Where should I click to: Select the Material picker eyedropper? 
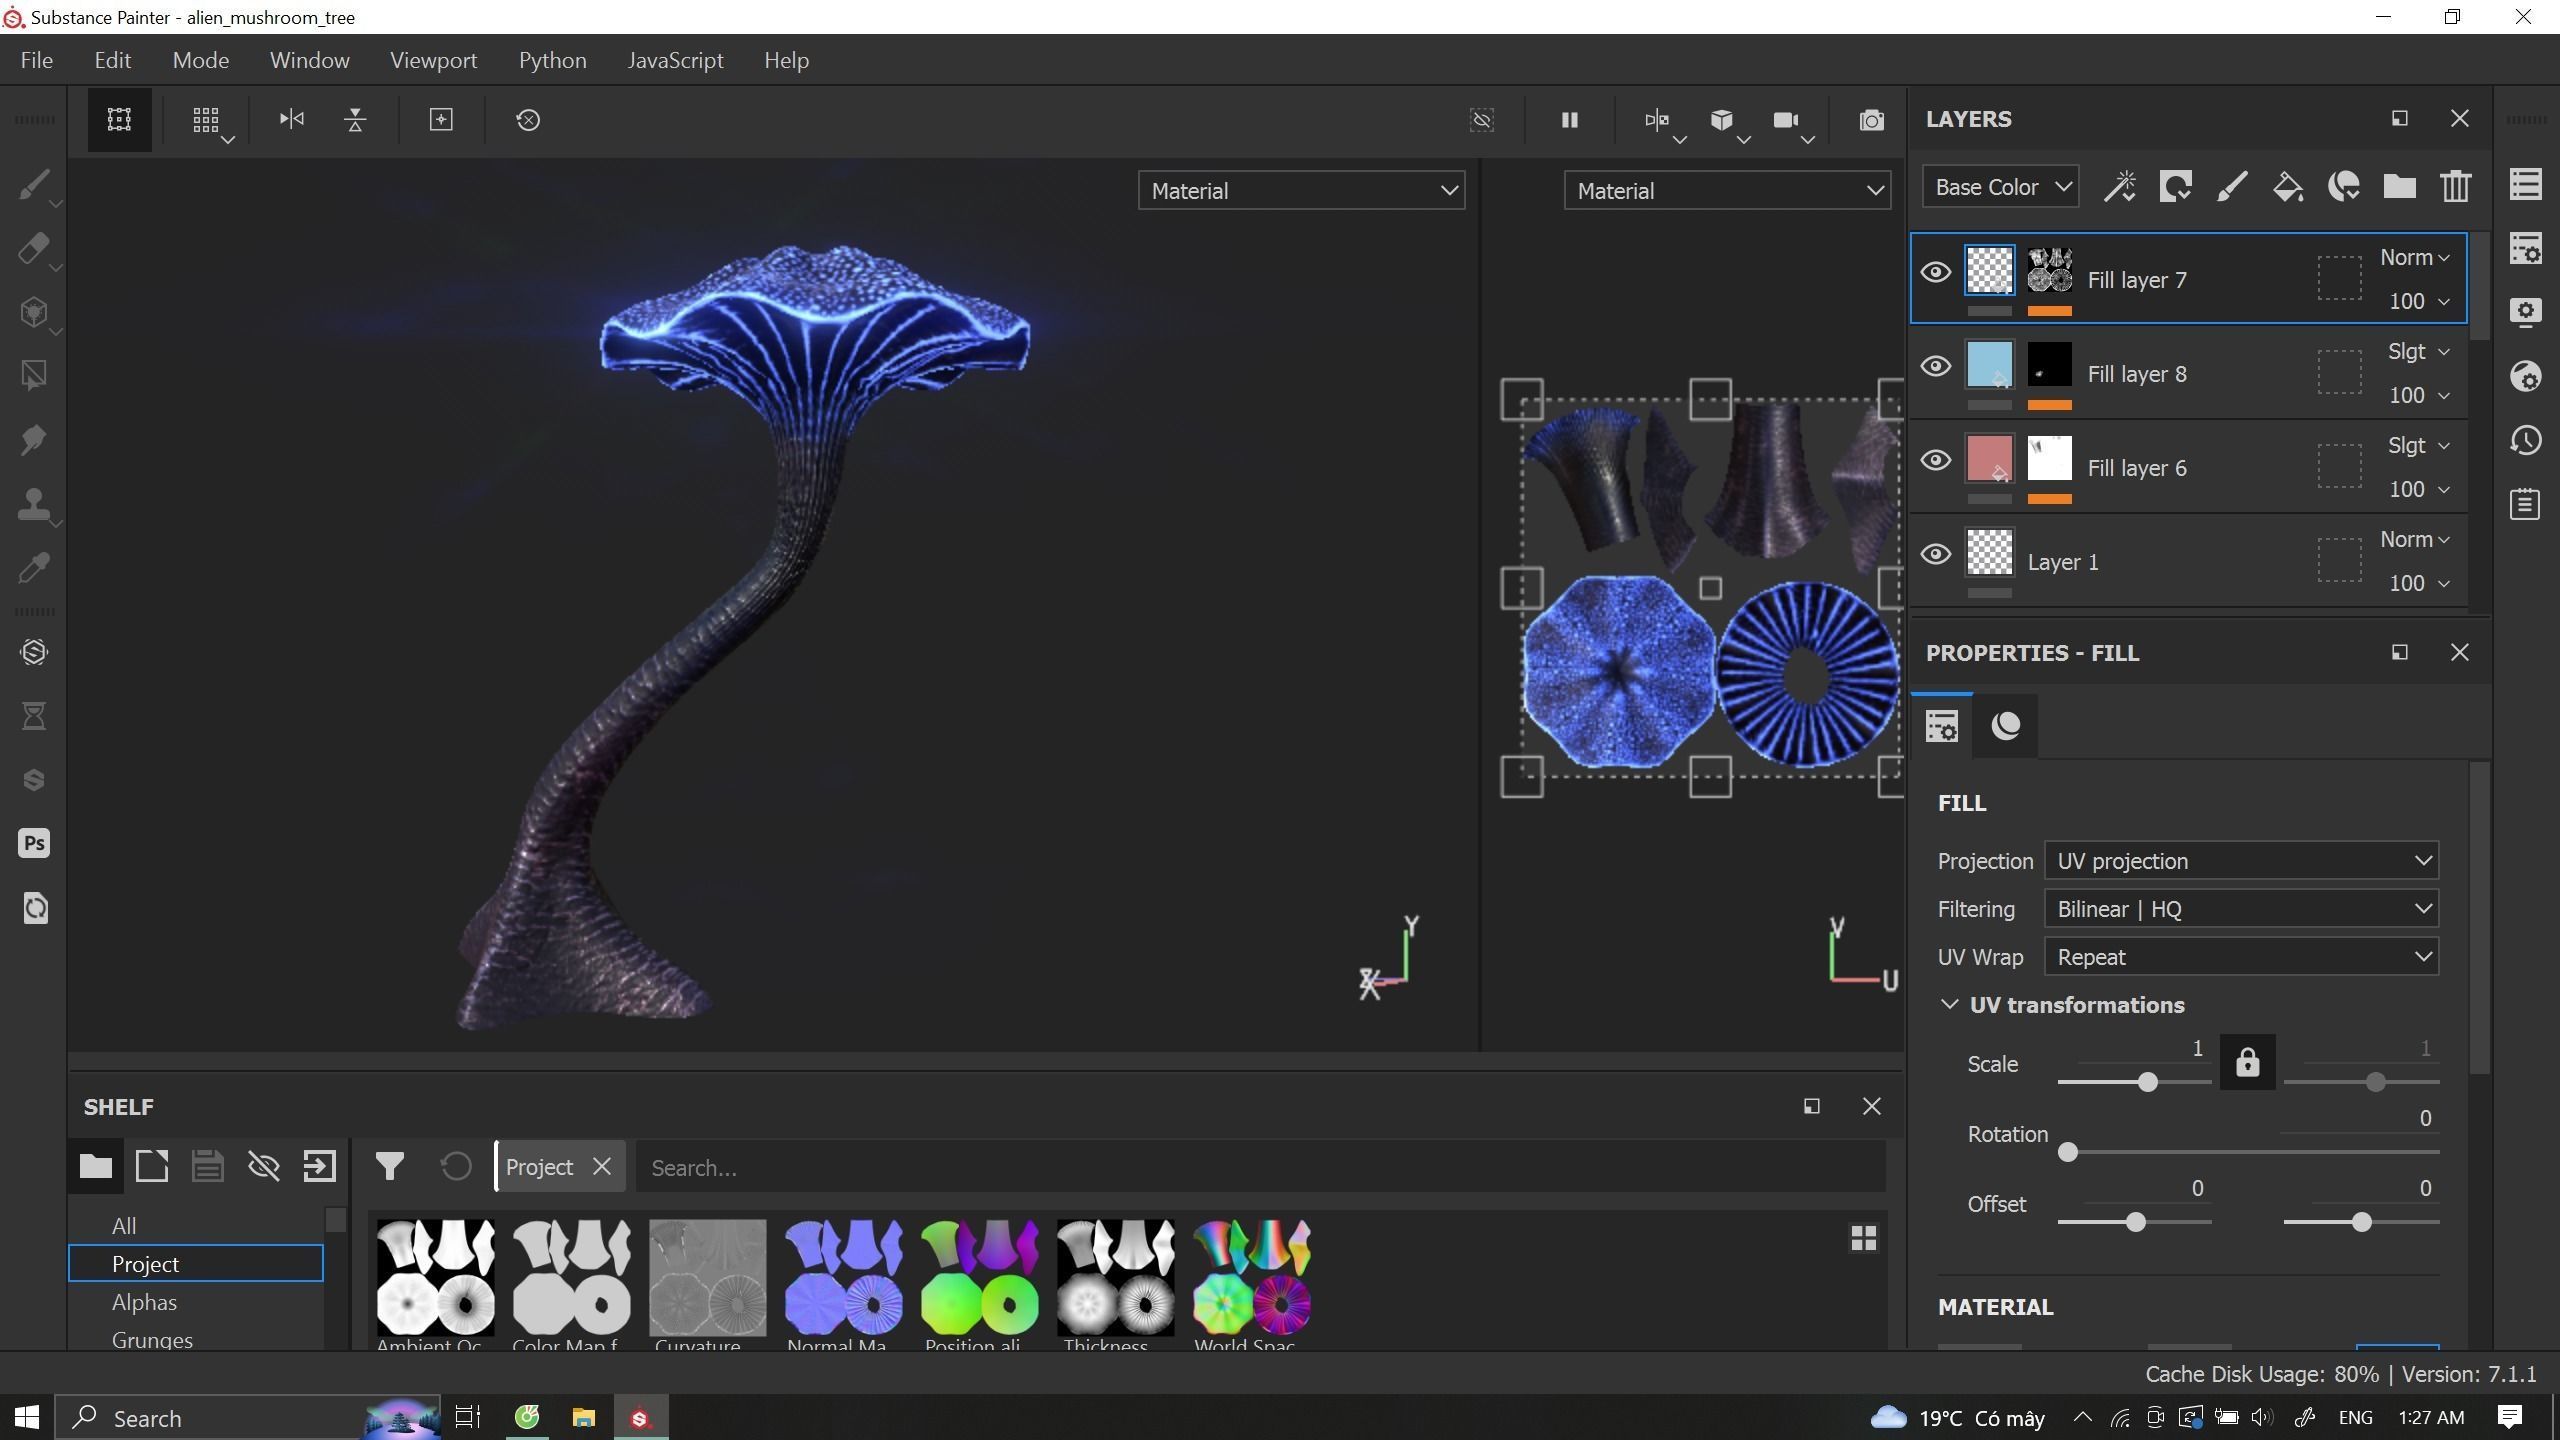34,568
